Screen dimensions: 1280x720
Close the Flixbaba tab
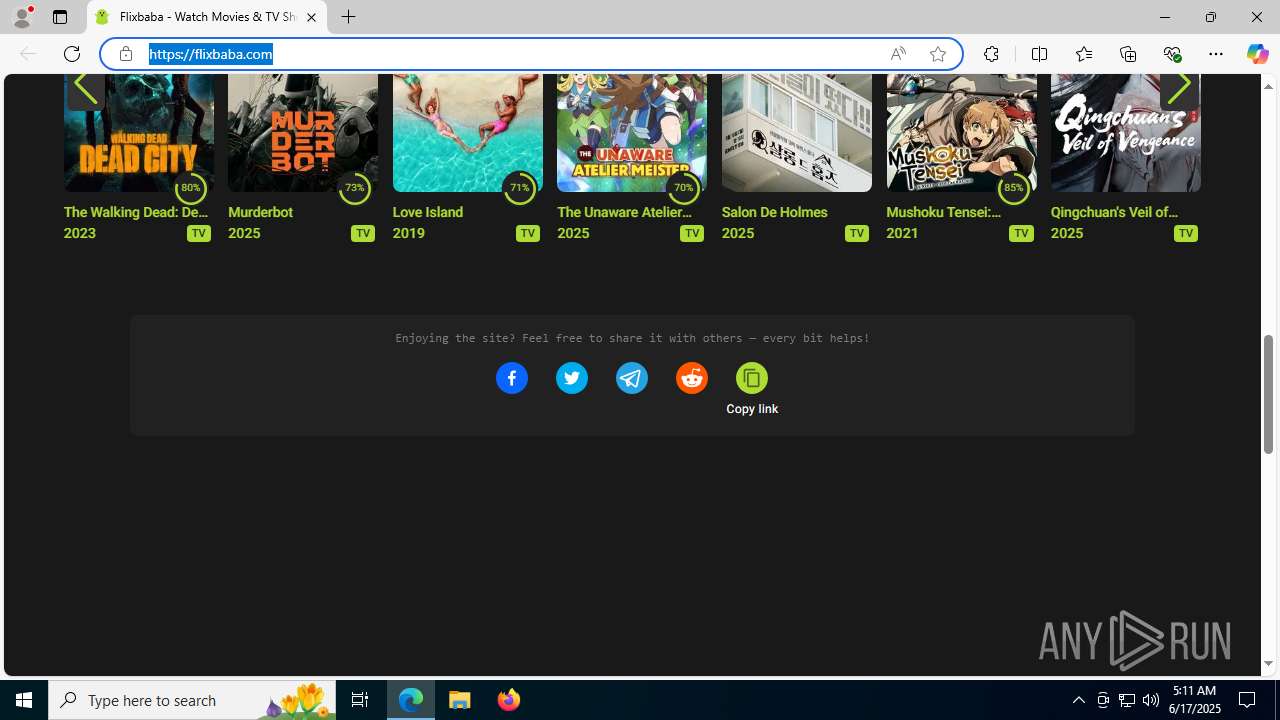(x=311, y=17)
